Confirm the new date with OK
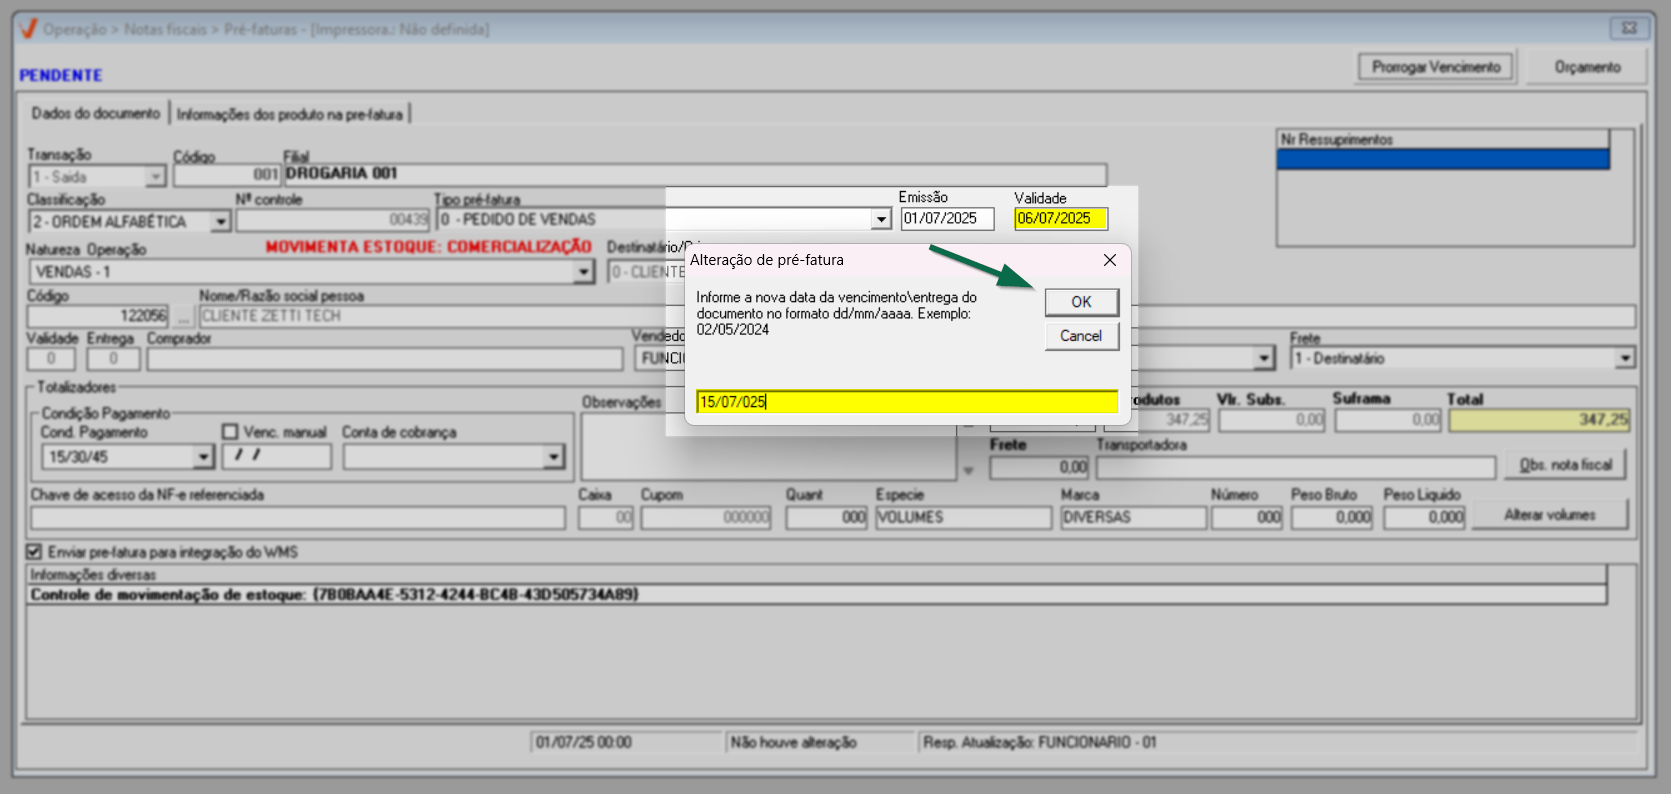Screen dimensions: 1671x794 coord(1081,302)
